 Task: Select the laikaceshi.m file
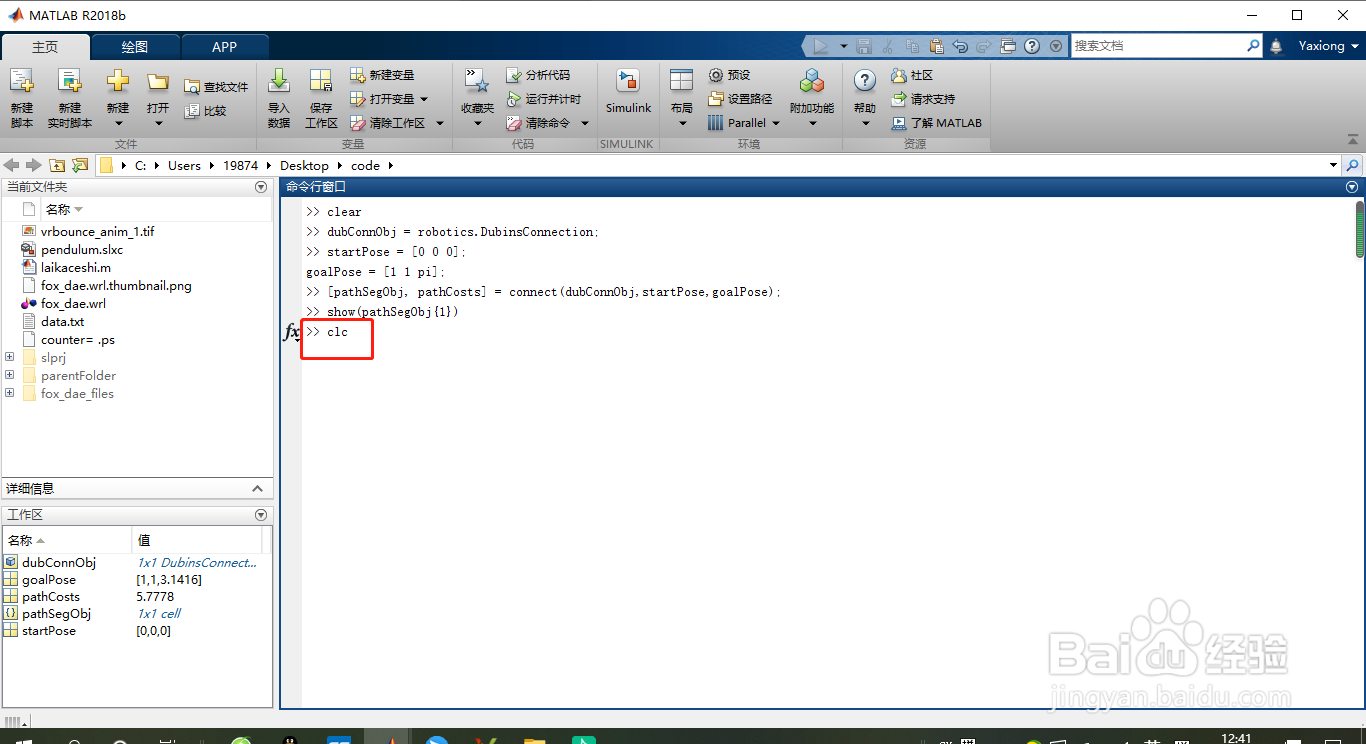(76, 267)
